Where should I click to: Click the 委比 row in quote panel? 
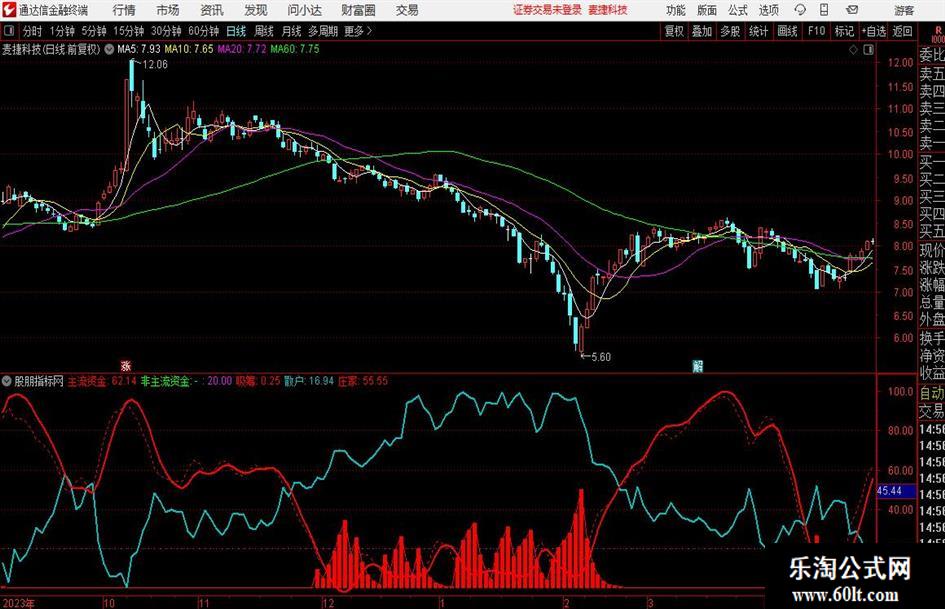(931, 55)
